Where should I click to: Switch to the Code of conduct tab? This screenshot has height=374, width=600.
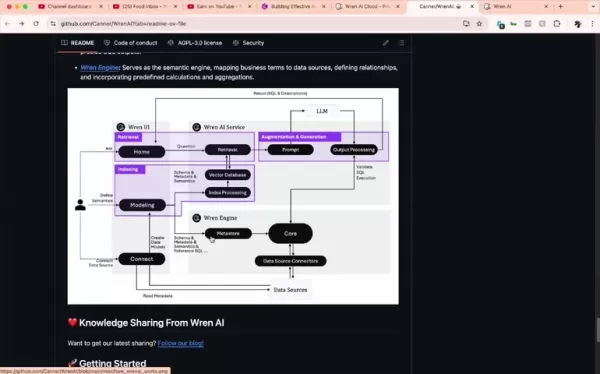coord(130,43)
